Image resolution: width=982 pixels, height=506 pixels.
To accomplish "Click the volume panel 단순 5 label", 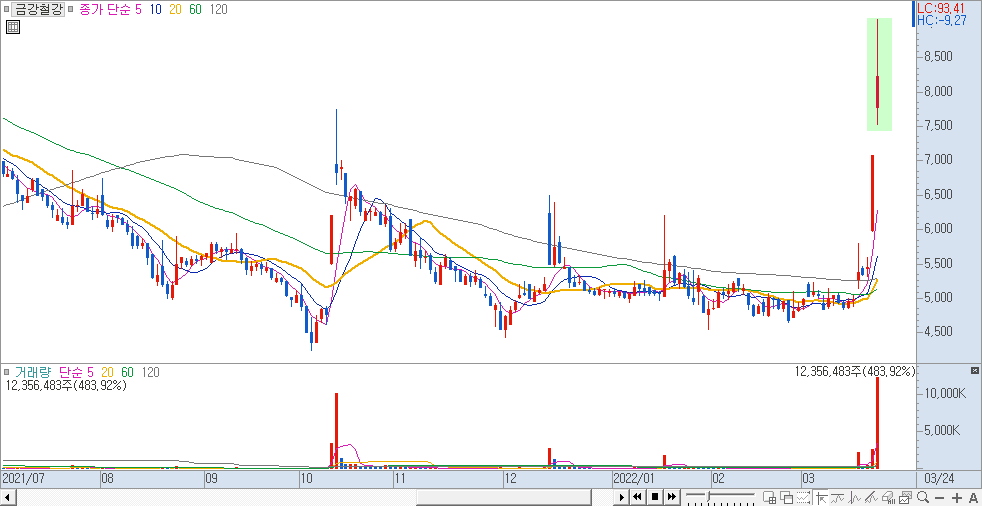I will point(74,372).
